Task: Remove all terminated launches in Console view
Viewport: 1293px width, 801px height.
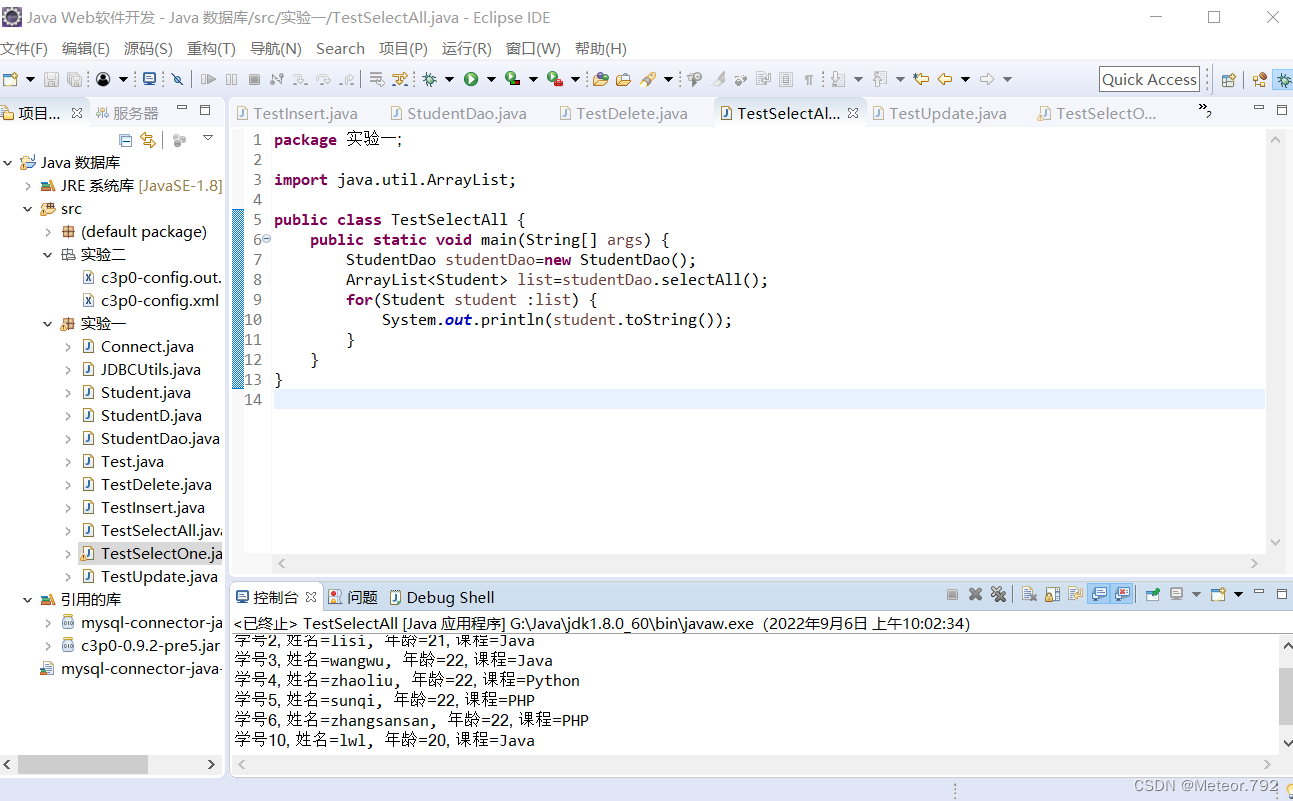Action: pos(999,594)
